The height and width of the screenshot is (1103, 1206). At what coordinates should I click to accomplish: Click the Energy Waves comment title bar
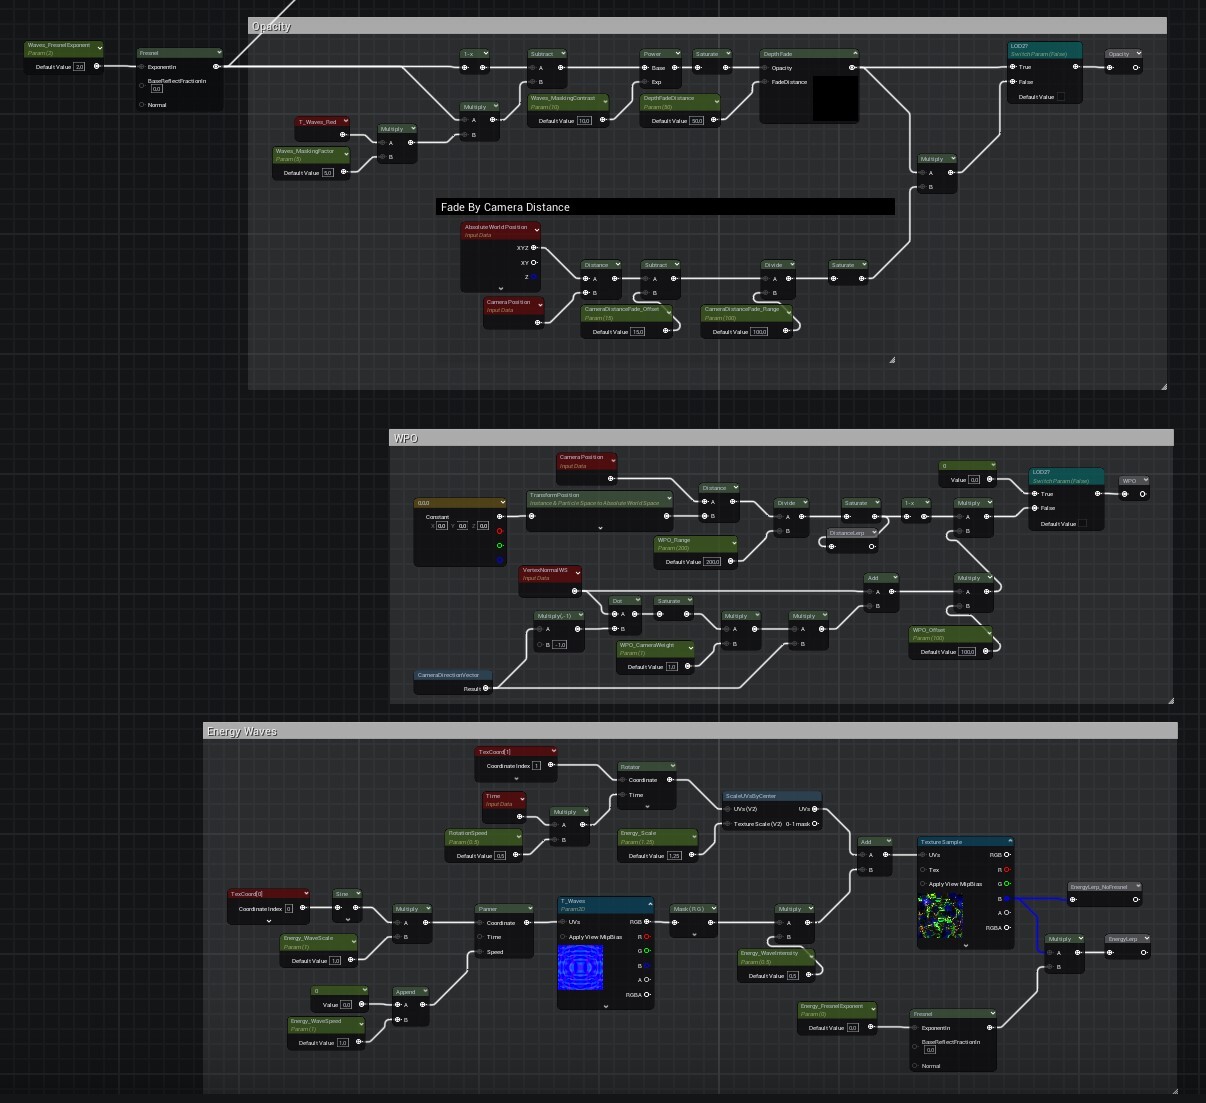(x=240, y=732)
